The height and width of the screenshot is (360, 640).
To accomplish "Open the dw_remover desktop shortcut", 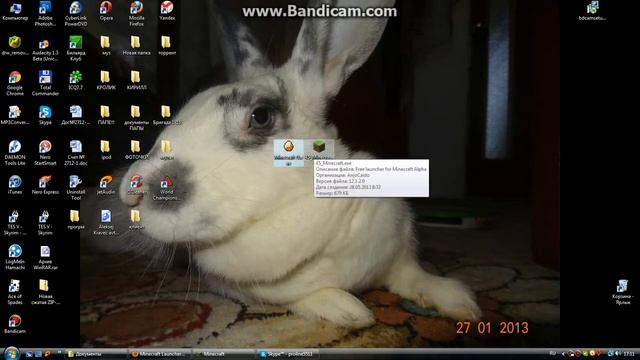I will tap(15, 46).
